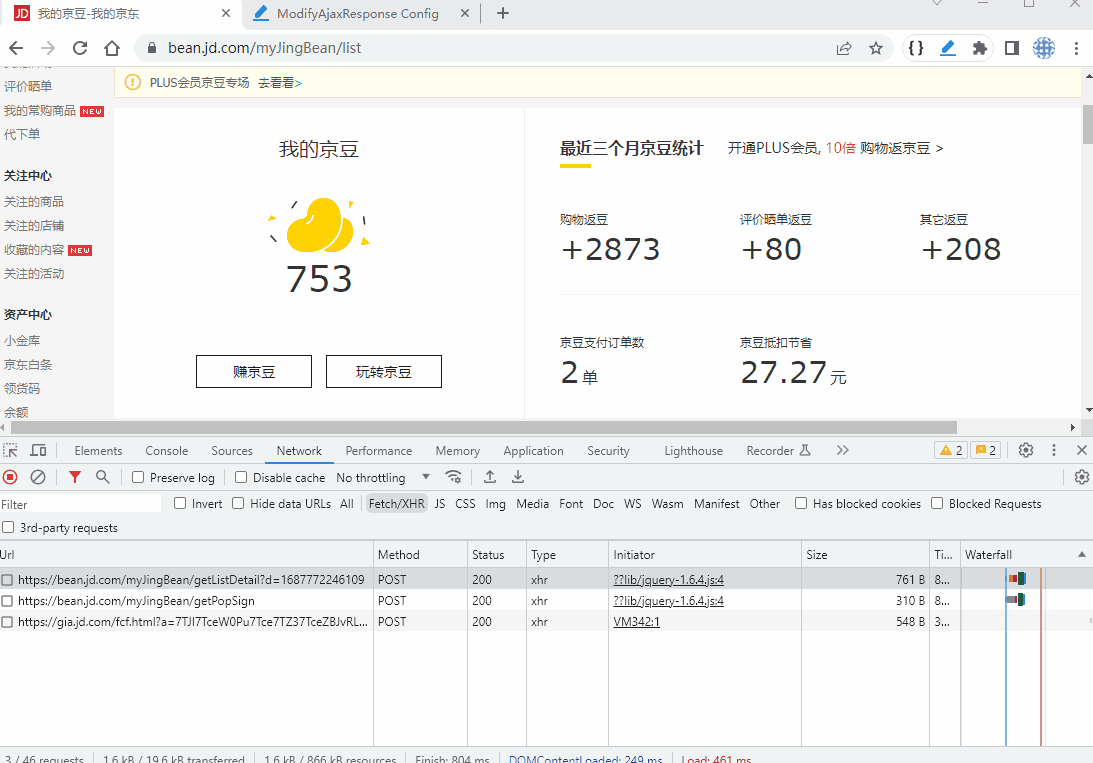Open DevTools customize three-dot menu
Viewport: 1093px width, 763px height.
[x=1054, y=450]
